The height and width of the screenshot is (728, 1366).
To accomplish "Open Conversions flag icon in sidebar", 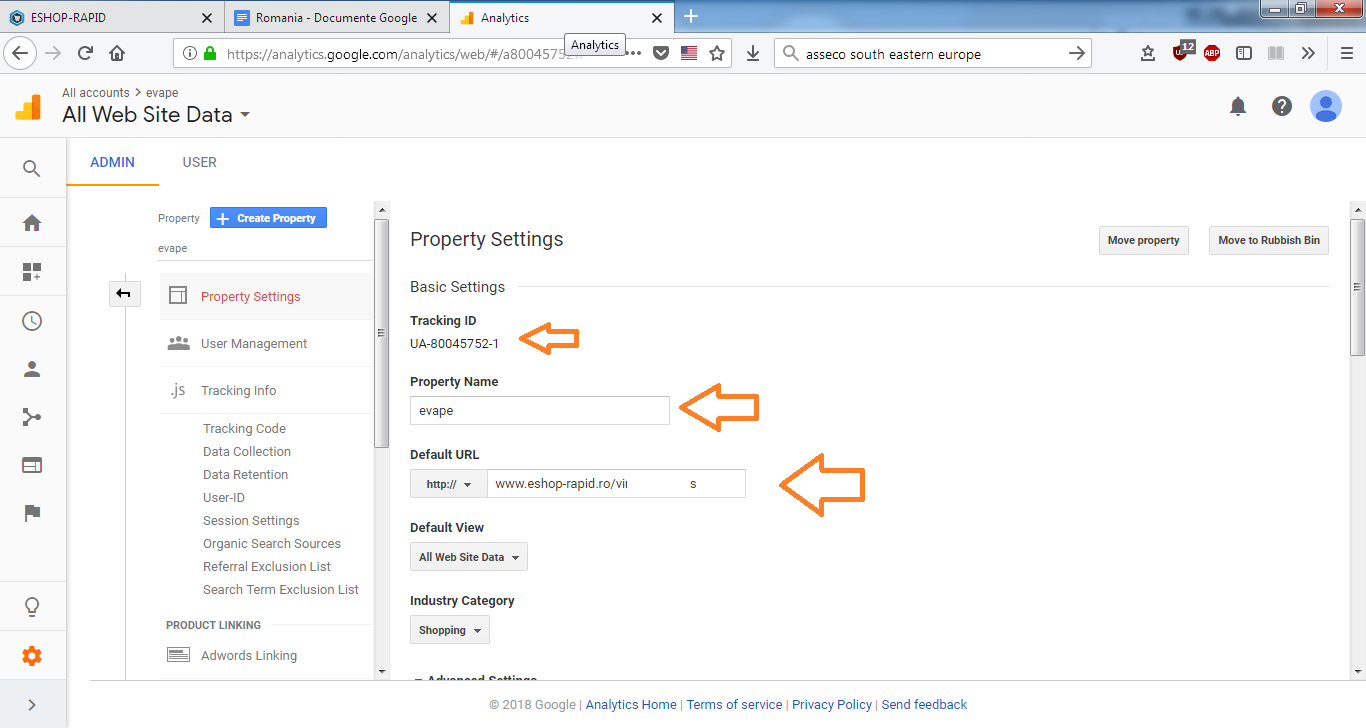I will pyautogui.click(x=32, y=513).
